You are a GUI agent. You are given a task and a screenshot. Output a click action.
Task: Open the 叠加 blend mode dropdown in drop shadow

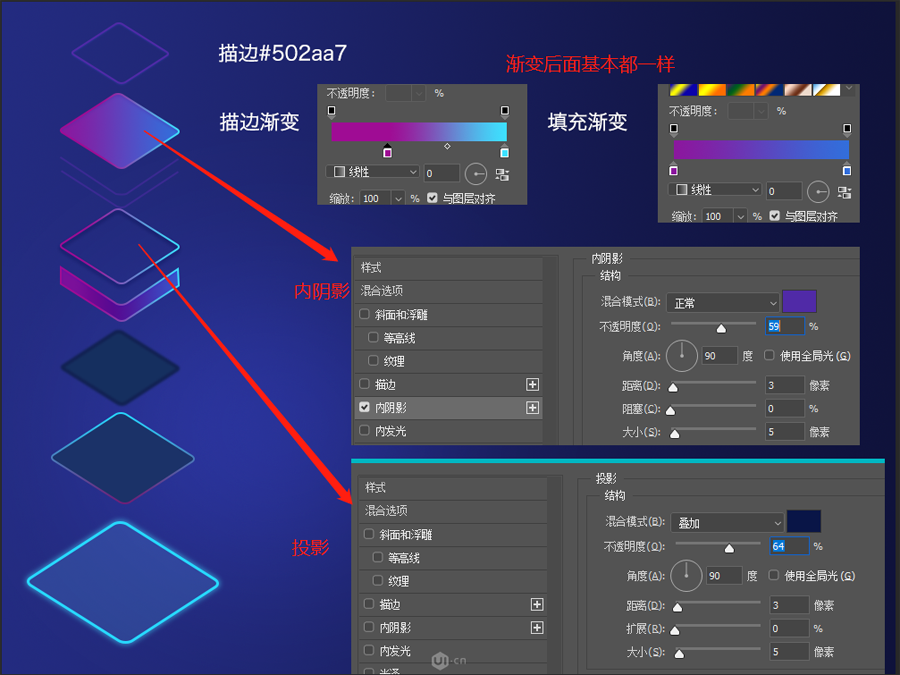(728, 521)
